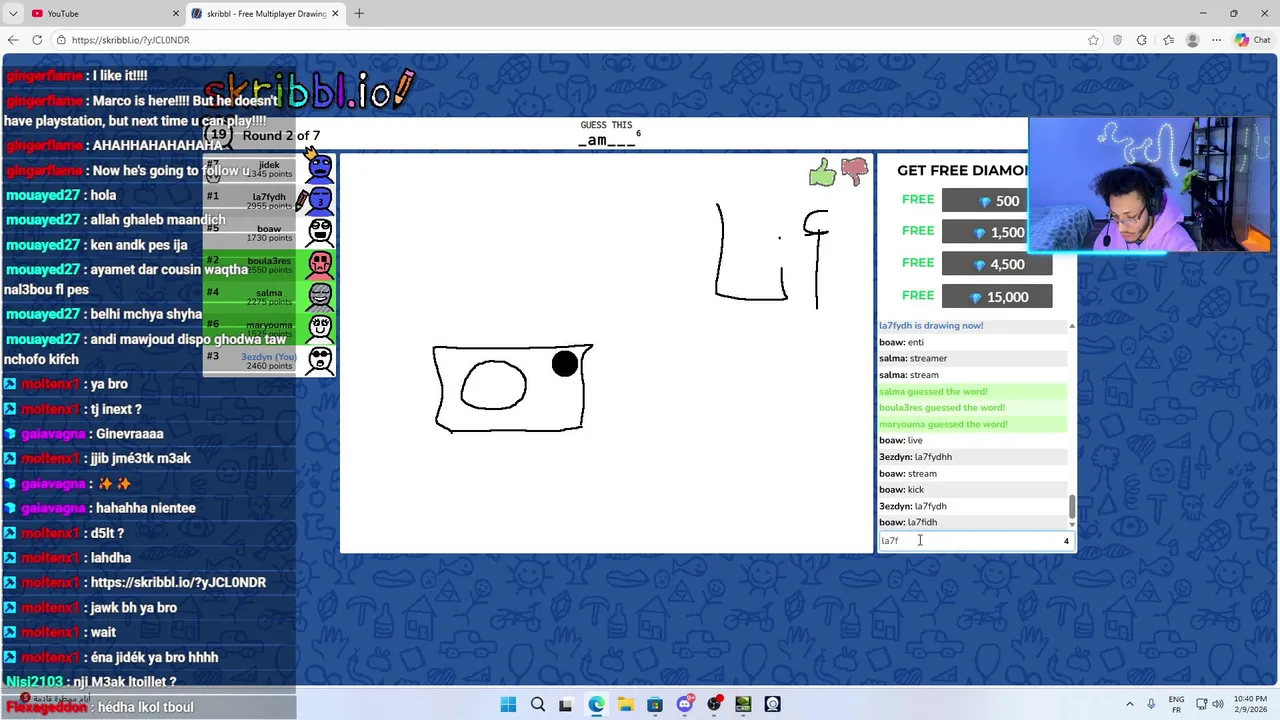1280x720 pixels.
Task: Open Discord from the taskbar
Action: coord(685,704)
